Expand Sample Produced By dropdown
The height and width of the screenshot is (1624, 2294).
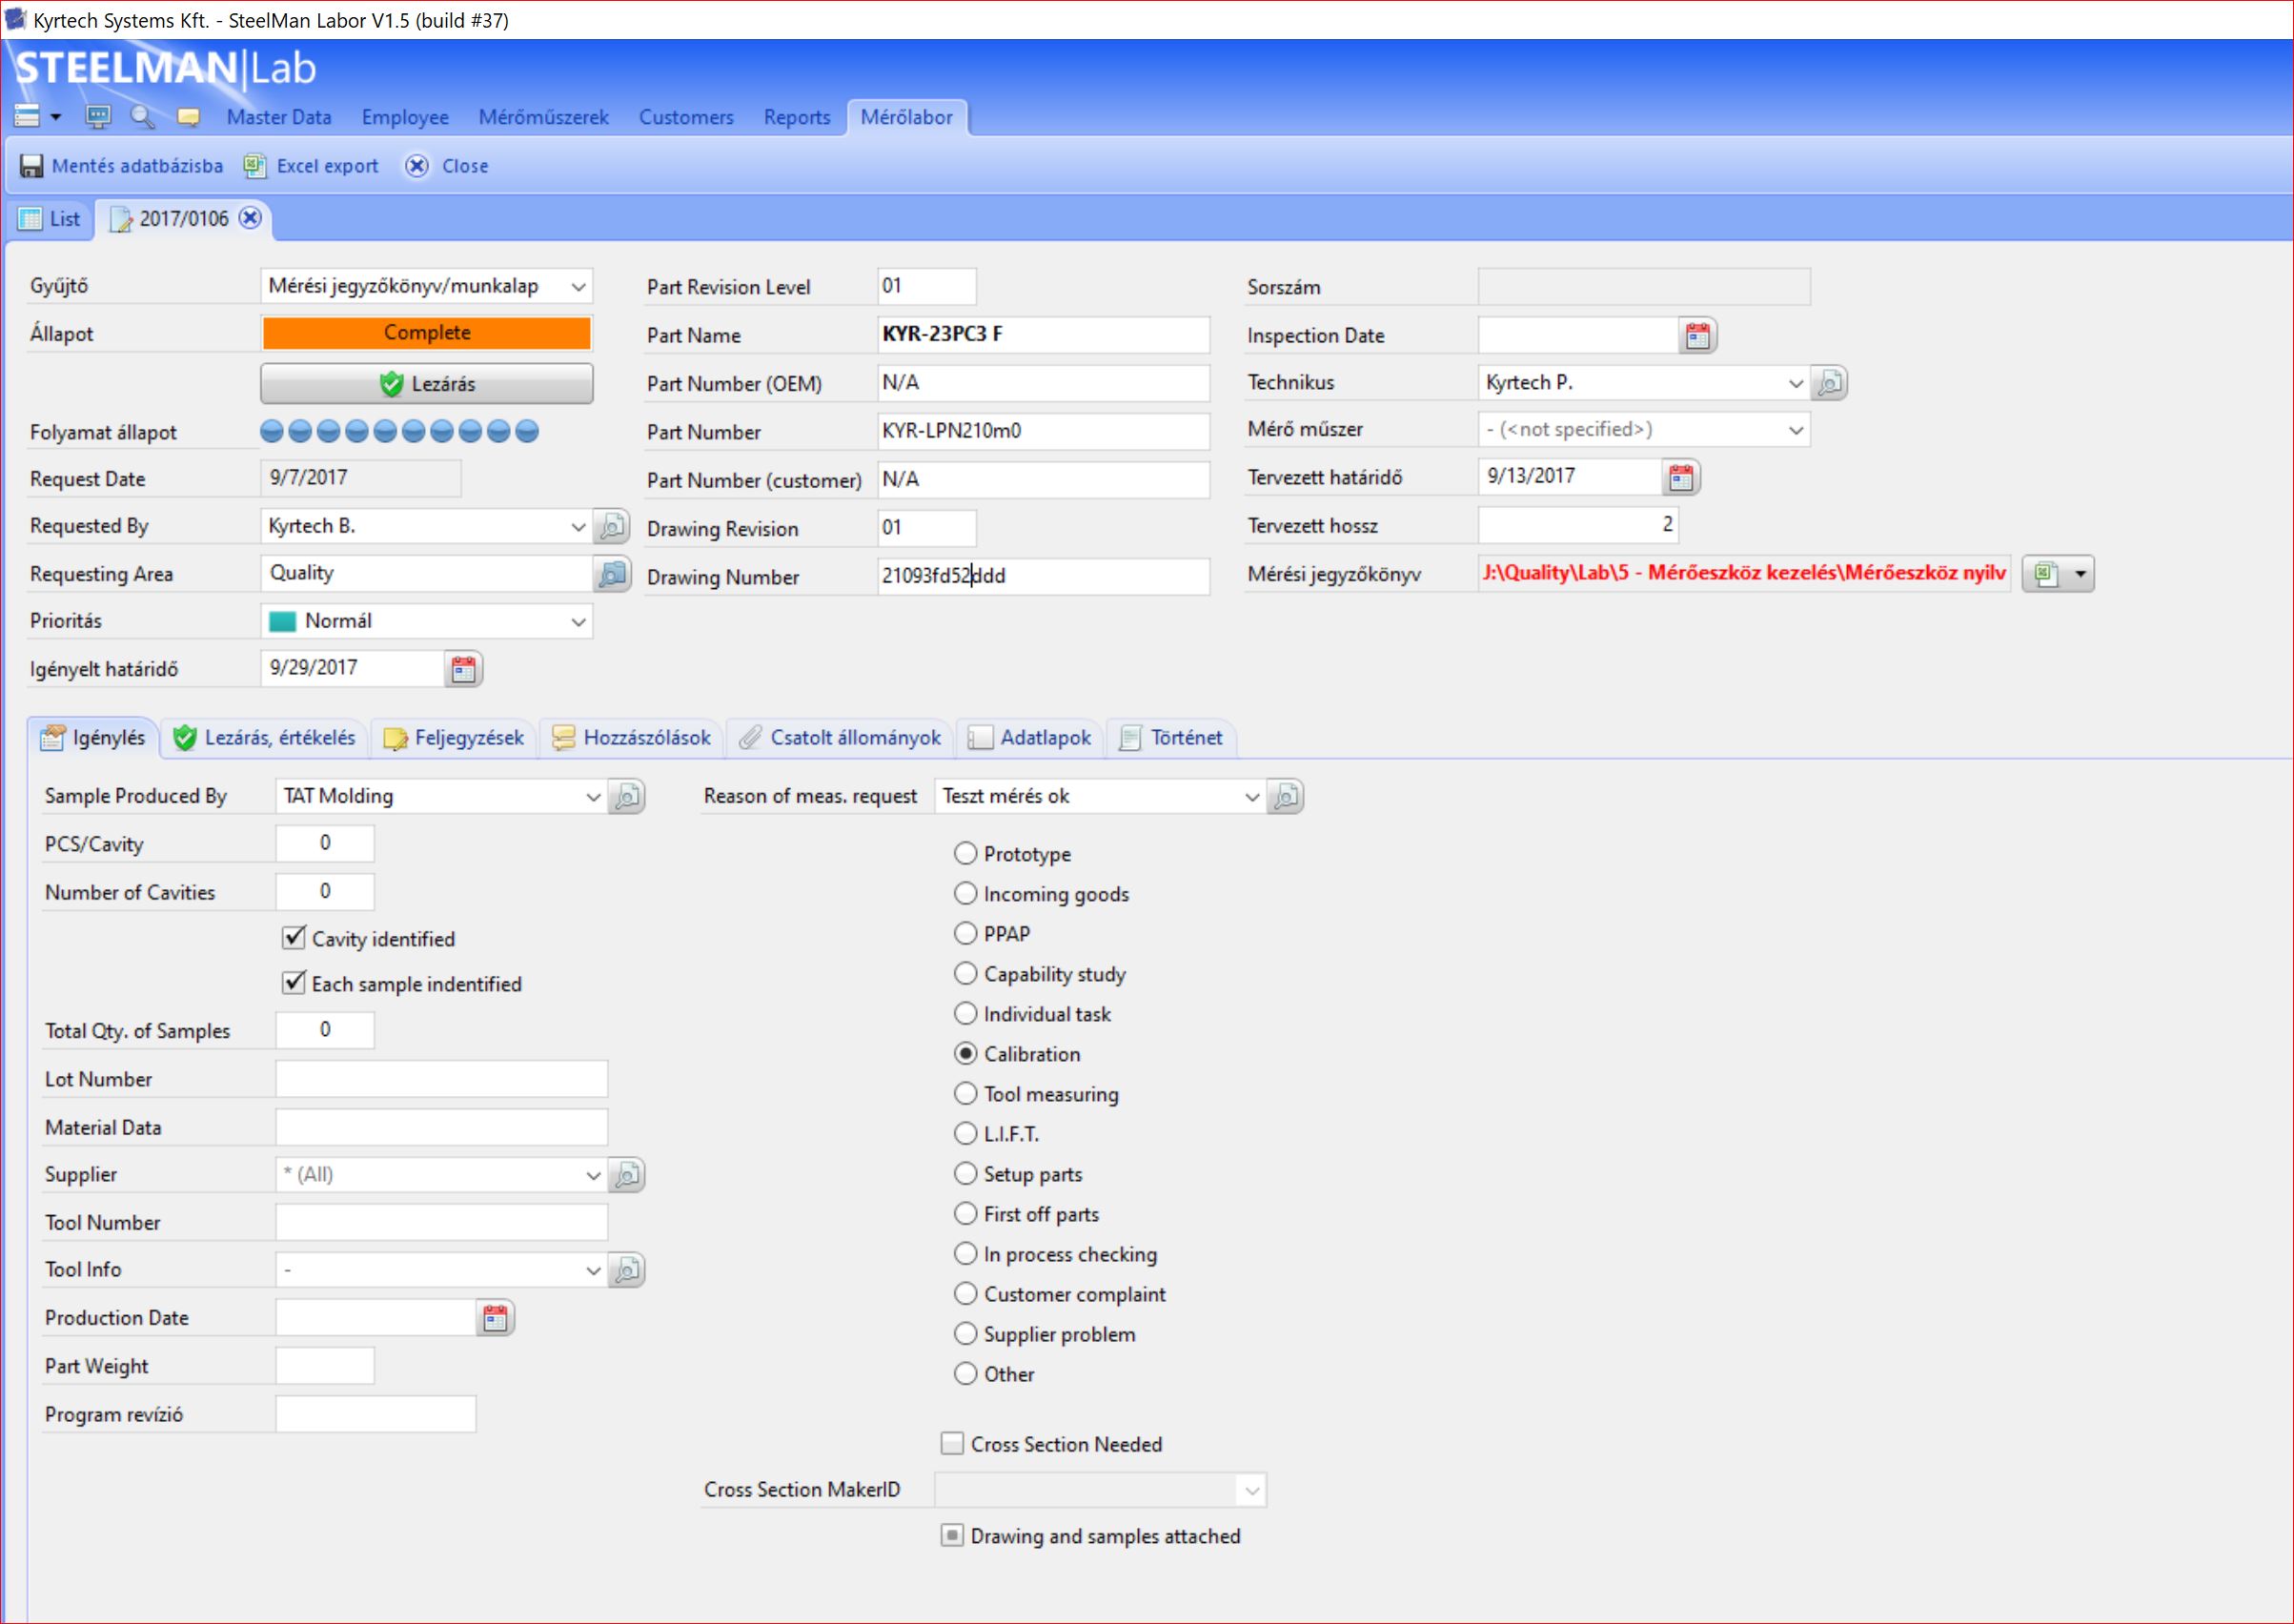pyautogui.click(x=592, y=797)
